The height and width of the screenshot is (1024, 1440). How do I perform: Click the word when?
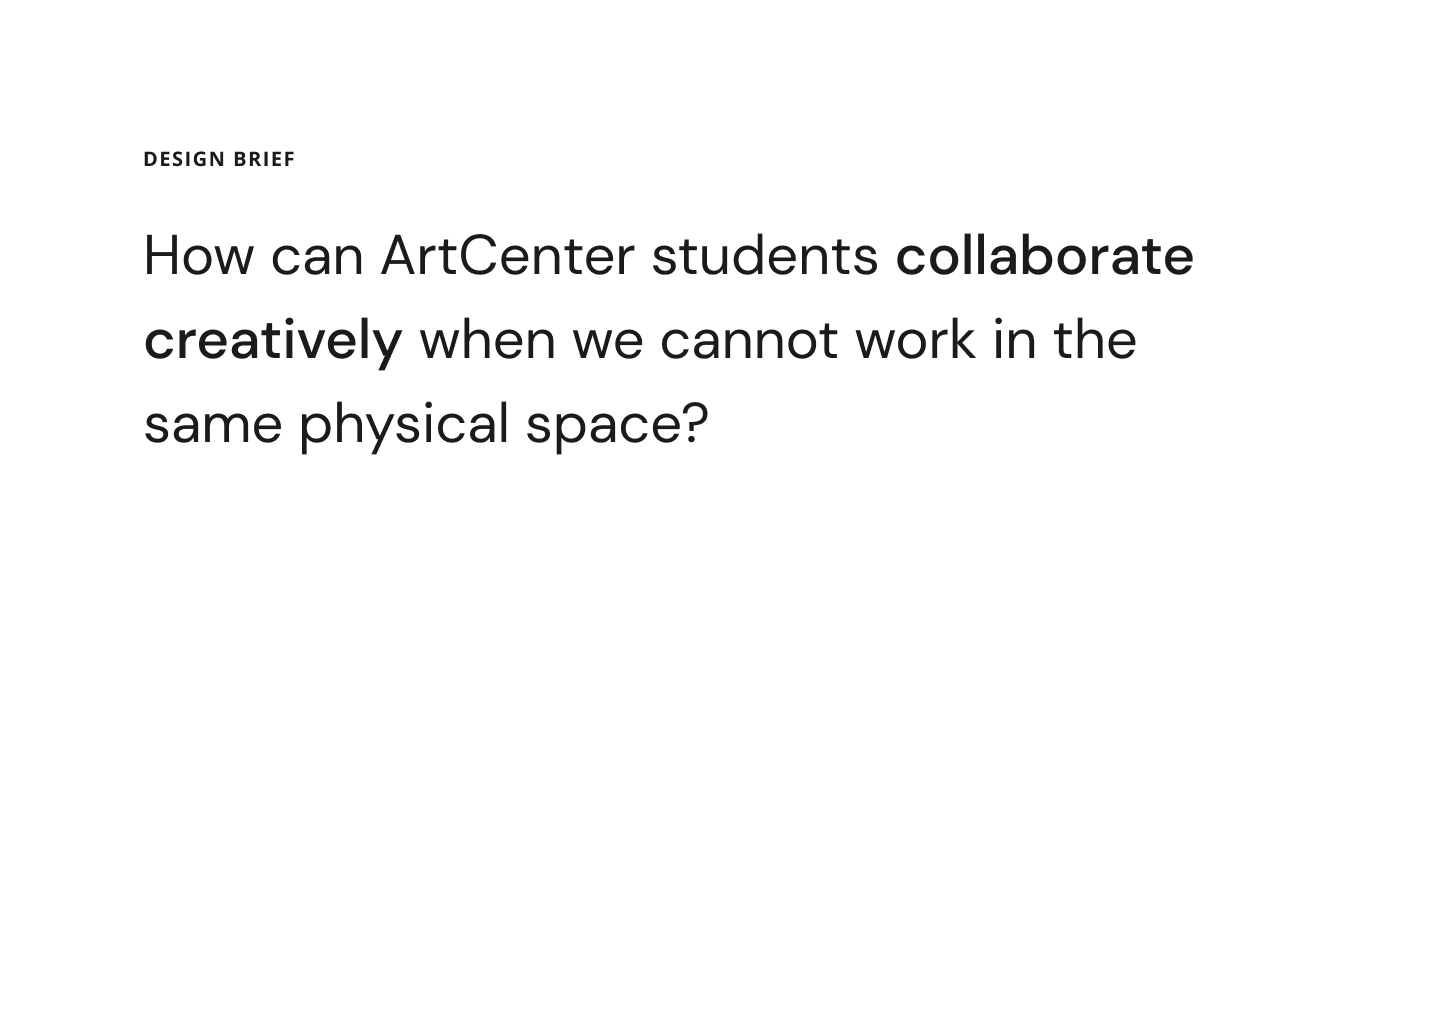[x=487, y=340]
